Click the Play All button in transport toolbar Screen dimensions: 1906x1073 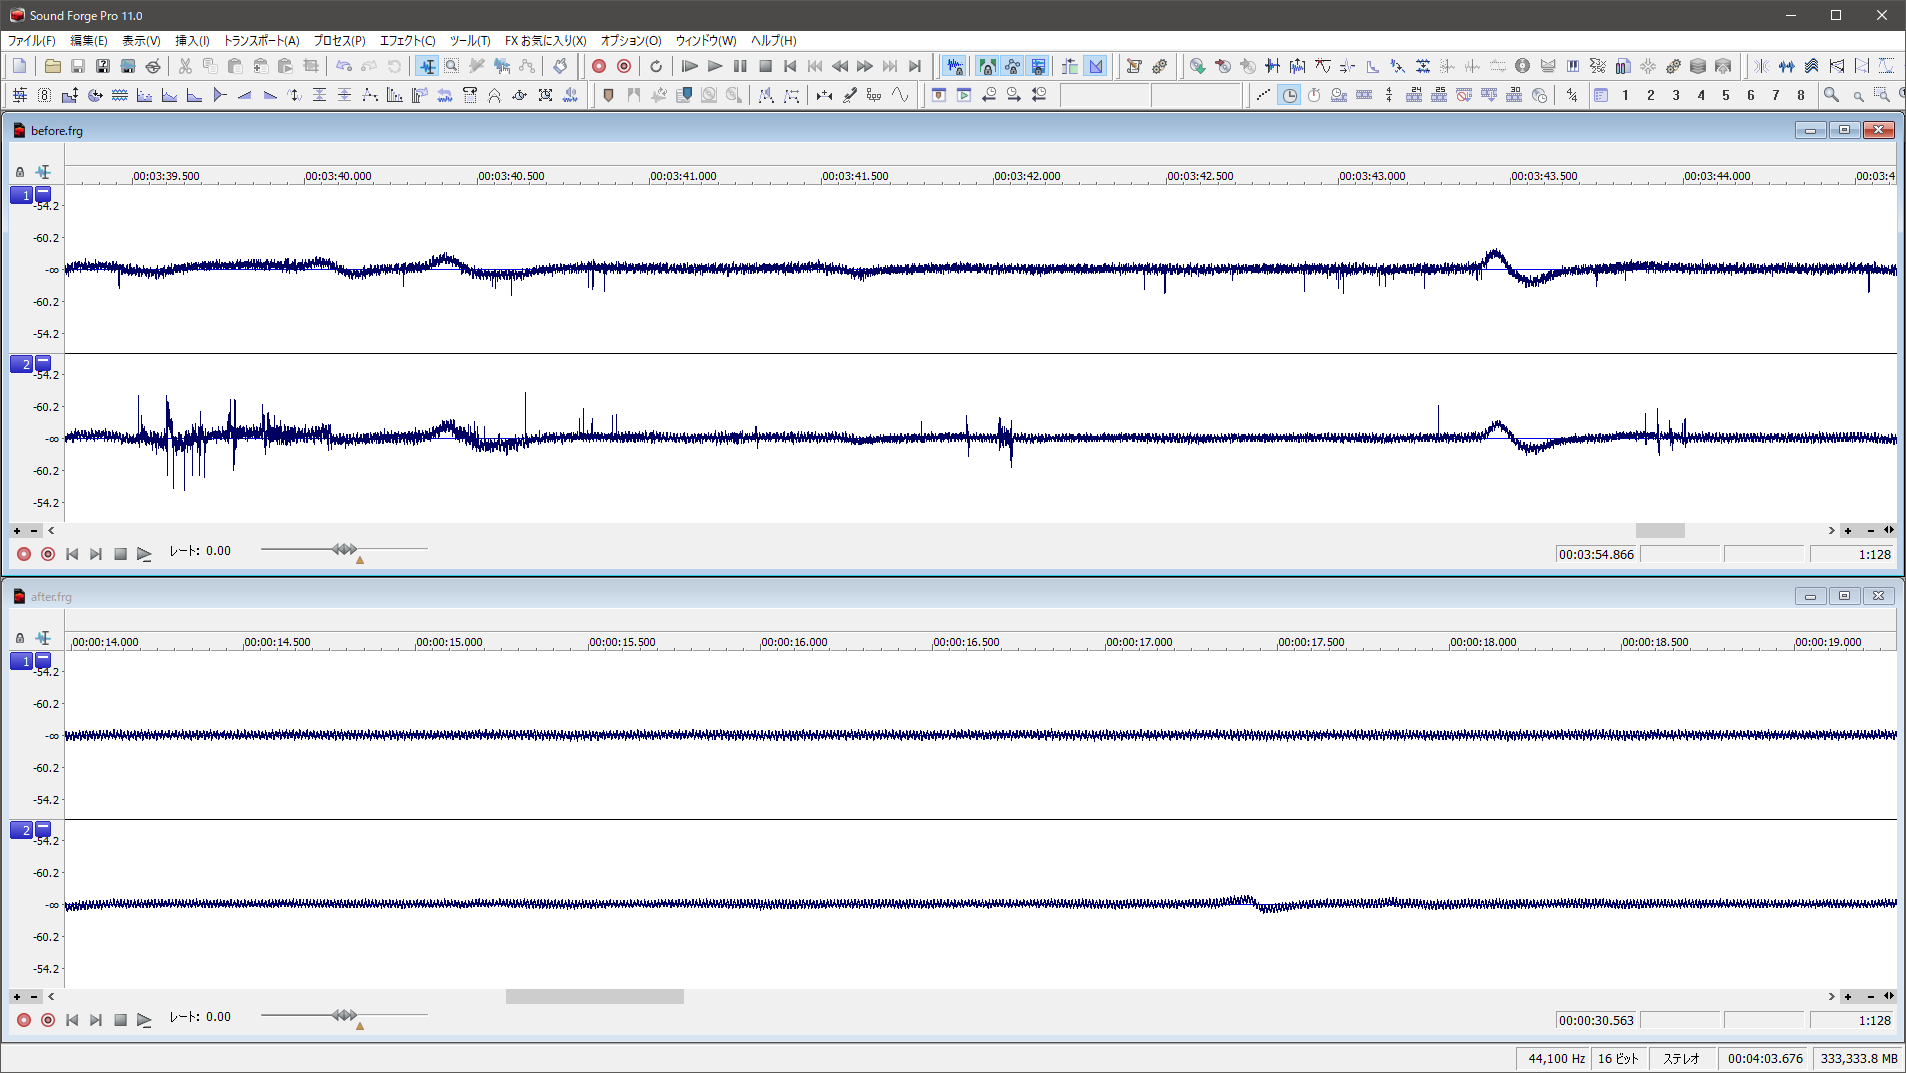(690, 66)
